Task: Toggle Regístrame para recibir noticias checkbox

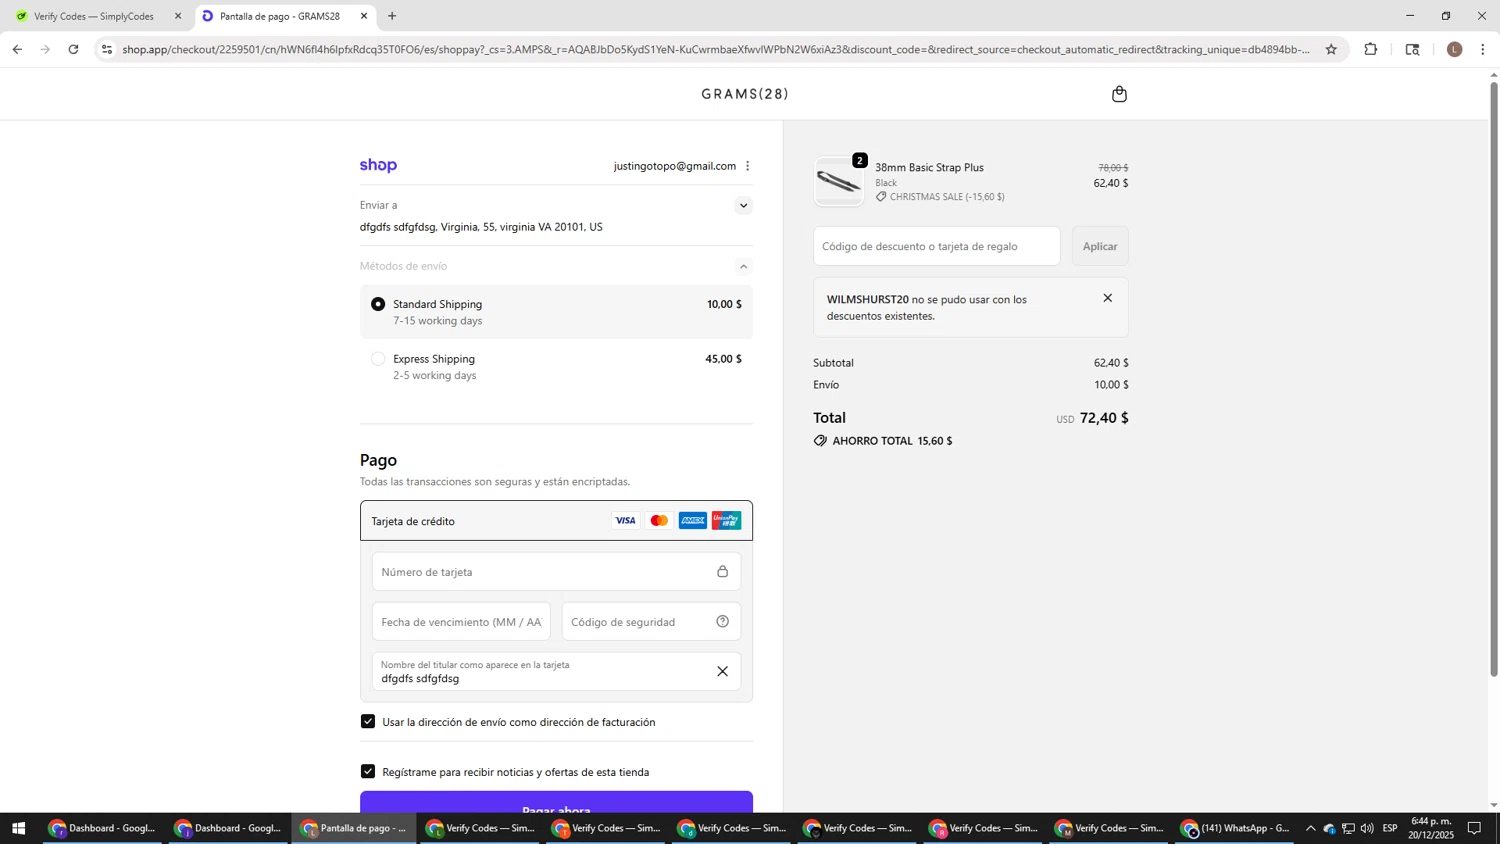Action: pos(368,772)
